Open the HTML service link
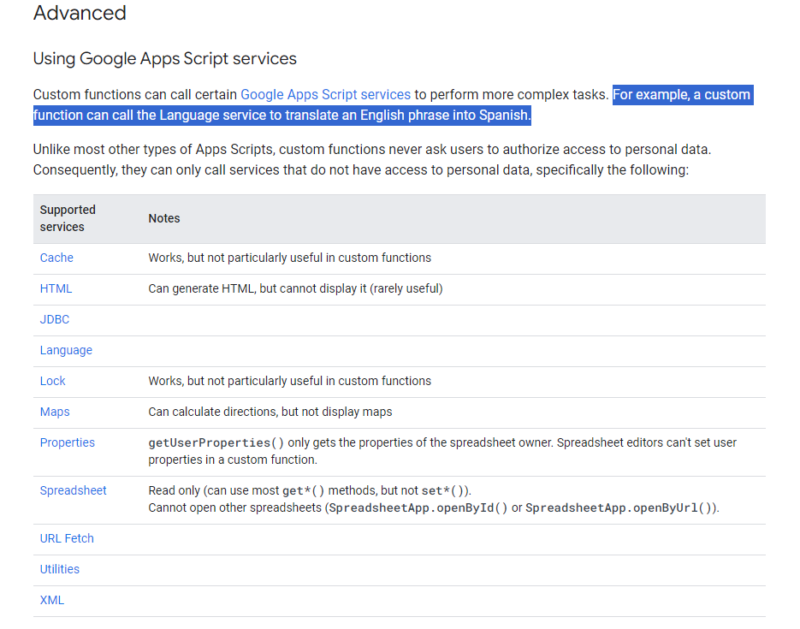The height and width of the screenshot is (629, 800). point(56,289)
